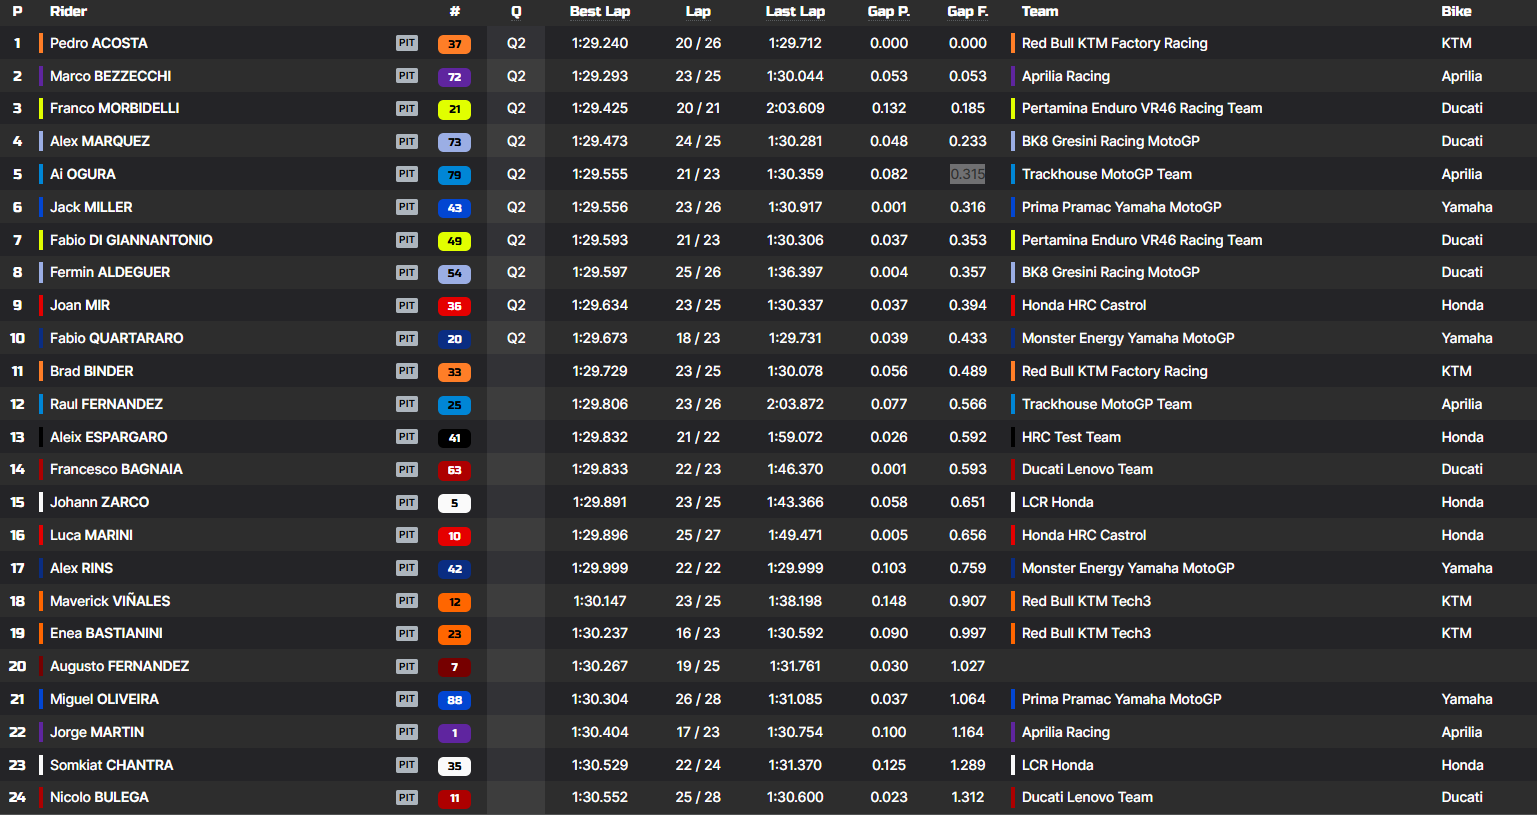Click the orange color bar beside Brad BINDER
The height and width of the screenshot is (815, 1537).
pos(41,371)
